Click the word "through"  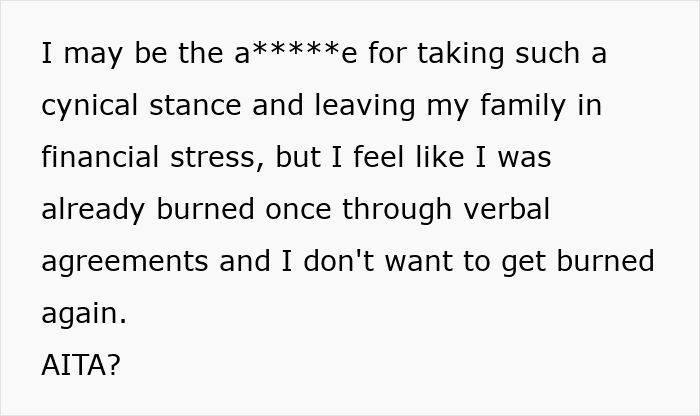click(393, 210)
